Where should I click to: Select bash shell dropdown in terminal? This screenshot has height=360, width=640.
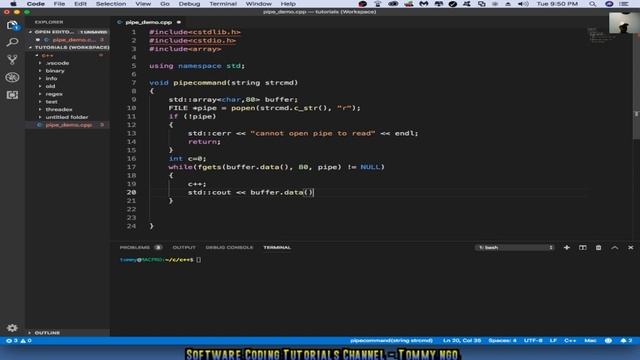(x=515, y=247)
